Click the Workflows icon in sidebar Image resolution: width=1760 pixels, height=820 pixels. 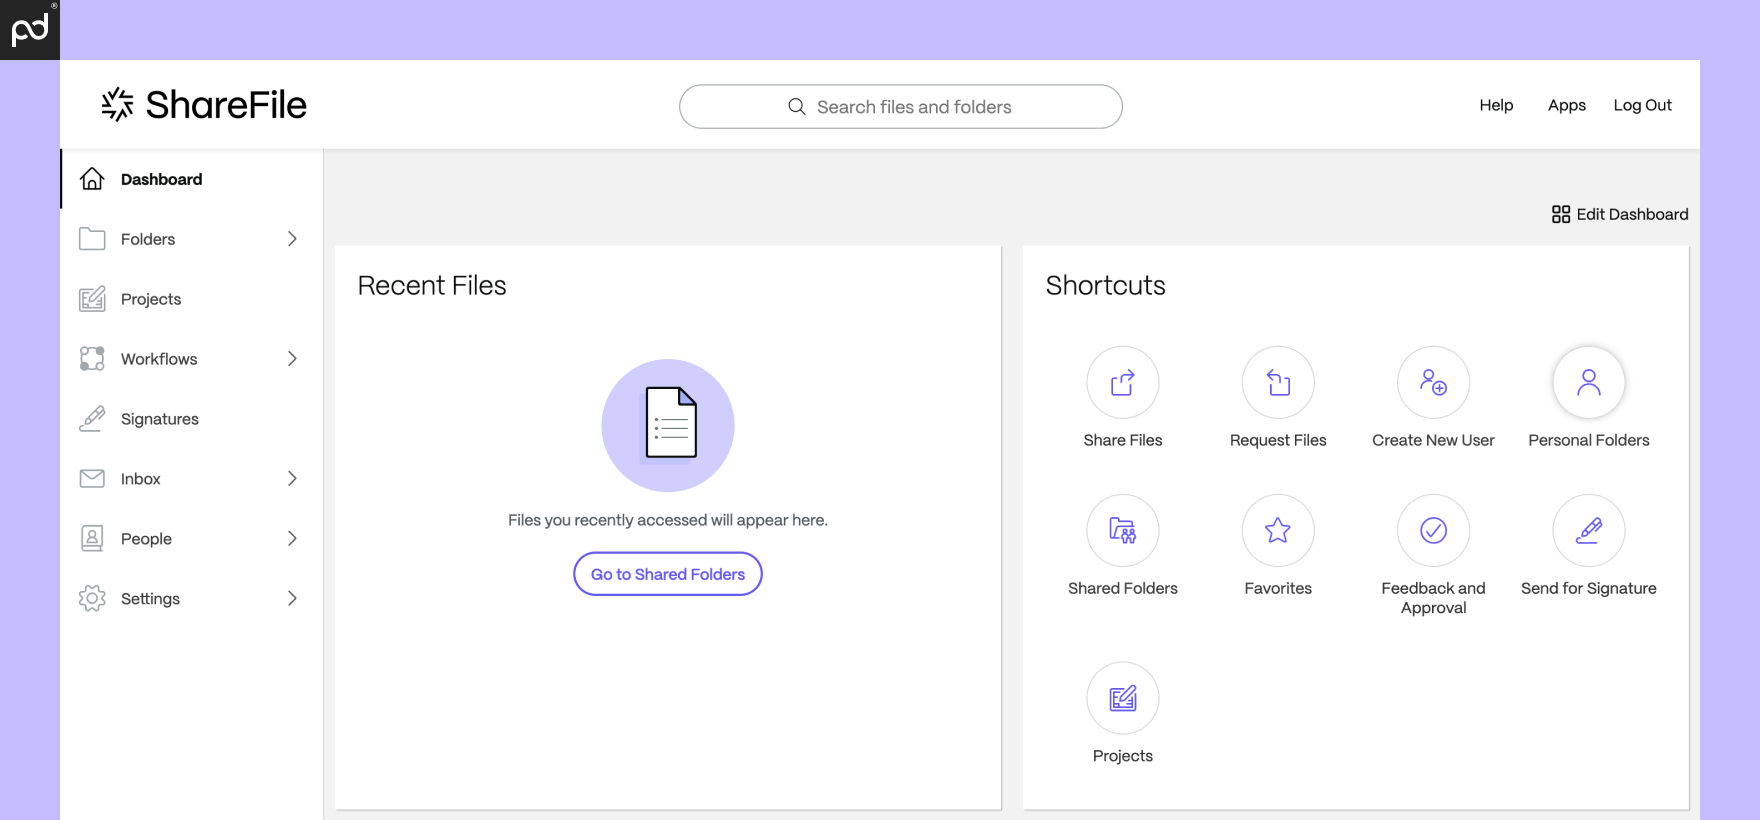click(x=92, y=358)
